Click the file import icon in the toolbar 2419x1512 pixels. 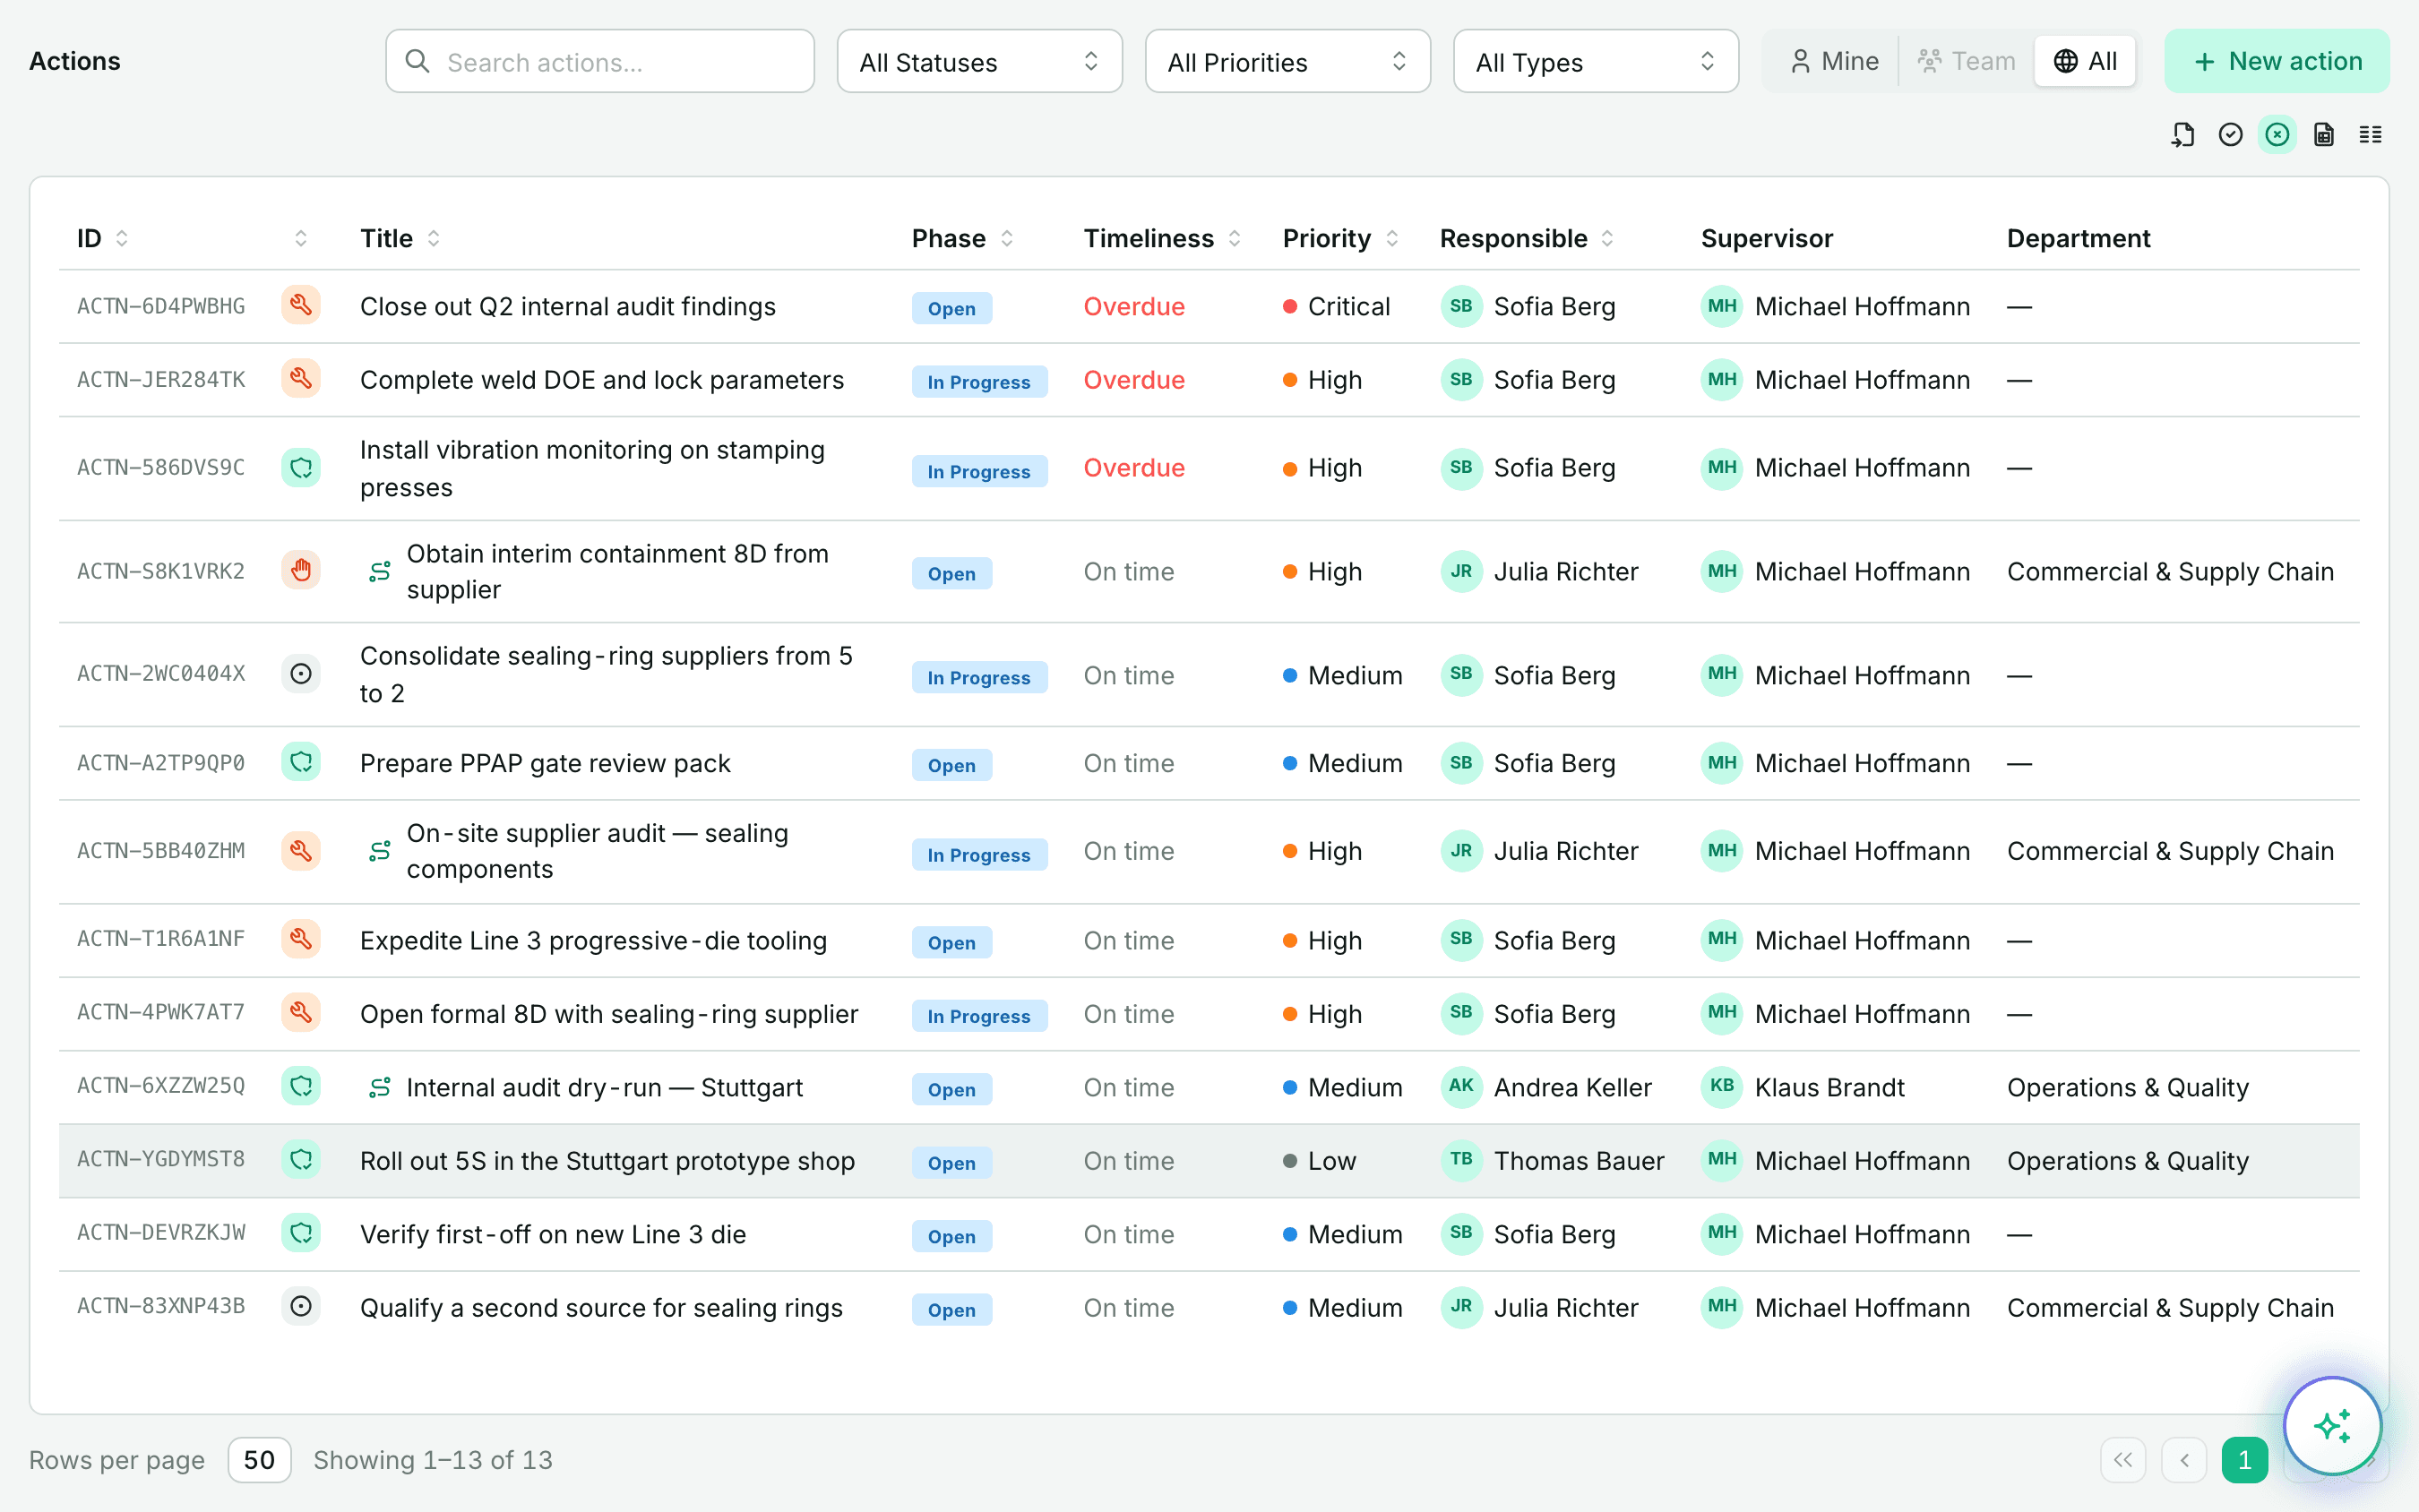tap(2183, 135)
